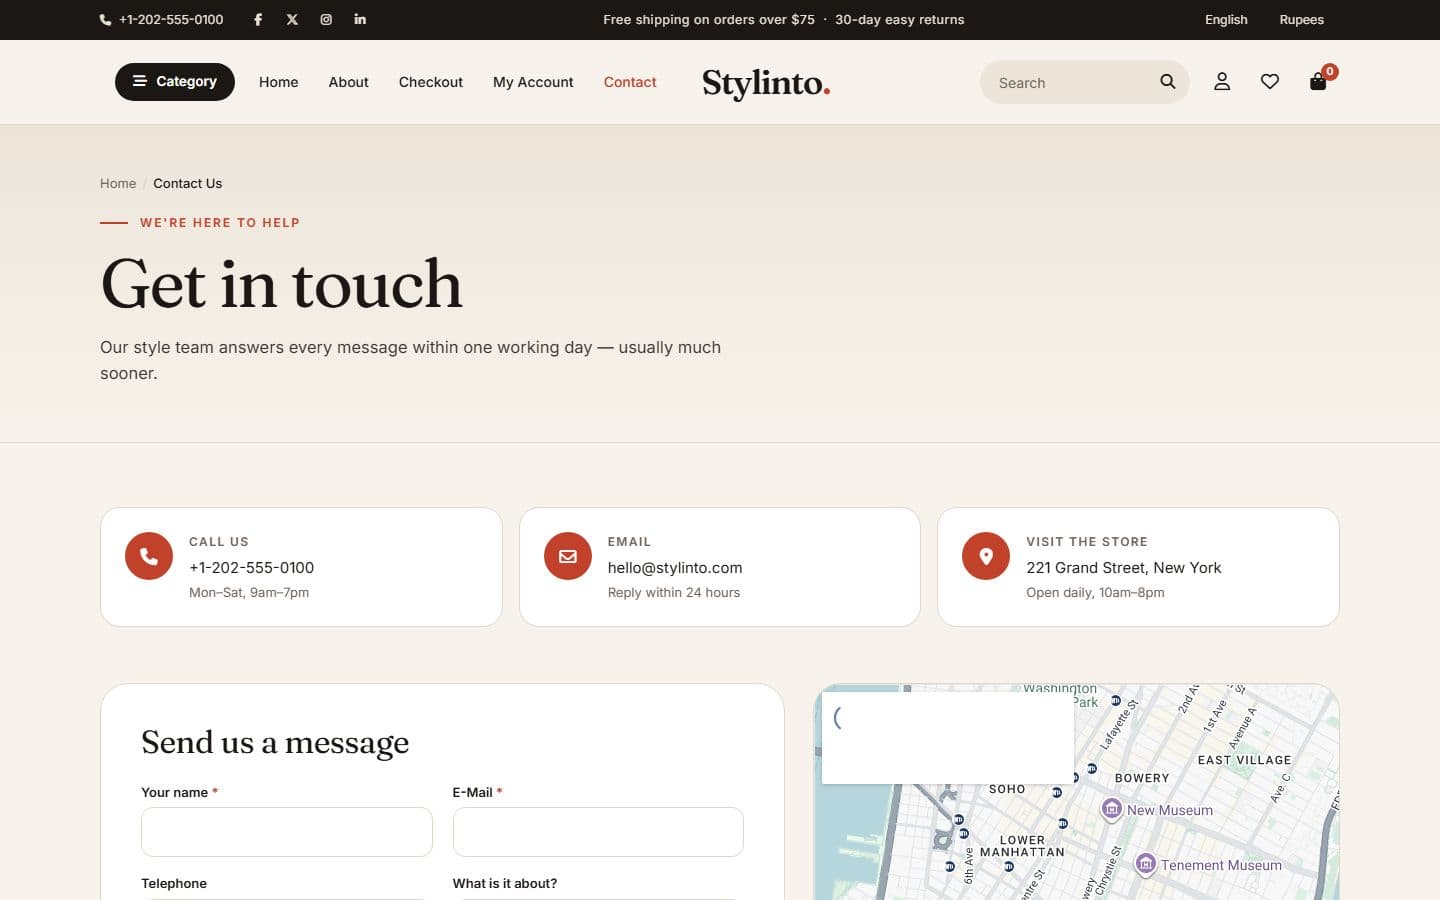Click the Tenement Museum map marker
Screen dimensions: 1440x900
pos(1146,864)
